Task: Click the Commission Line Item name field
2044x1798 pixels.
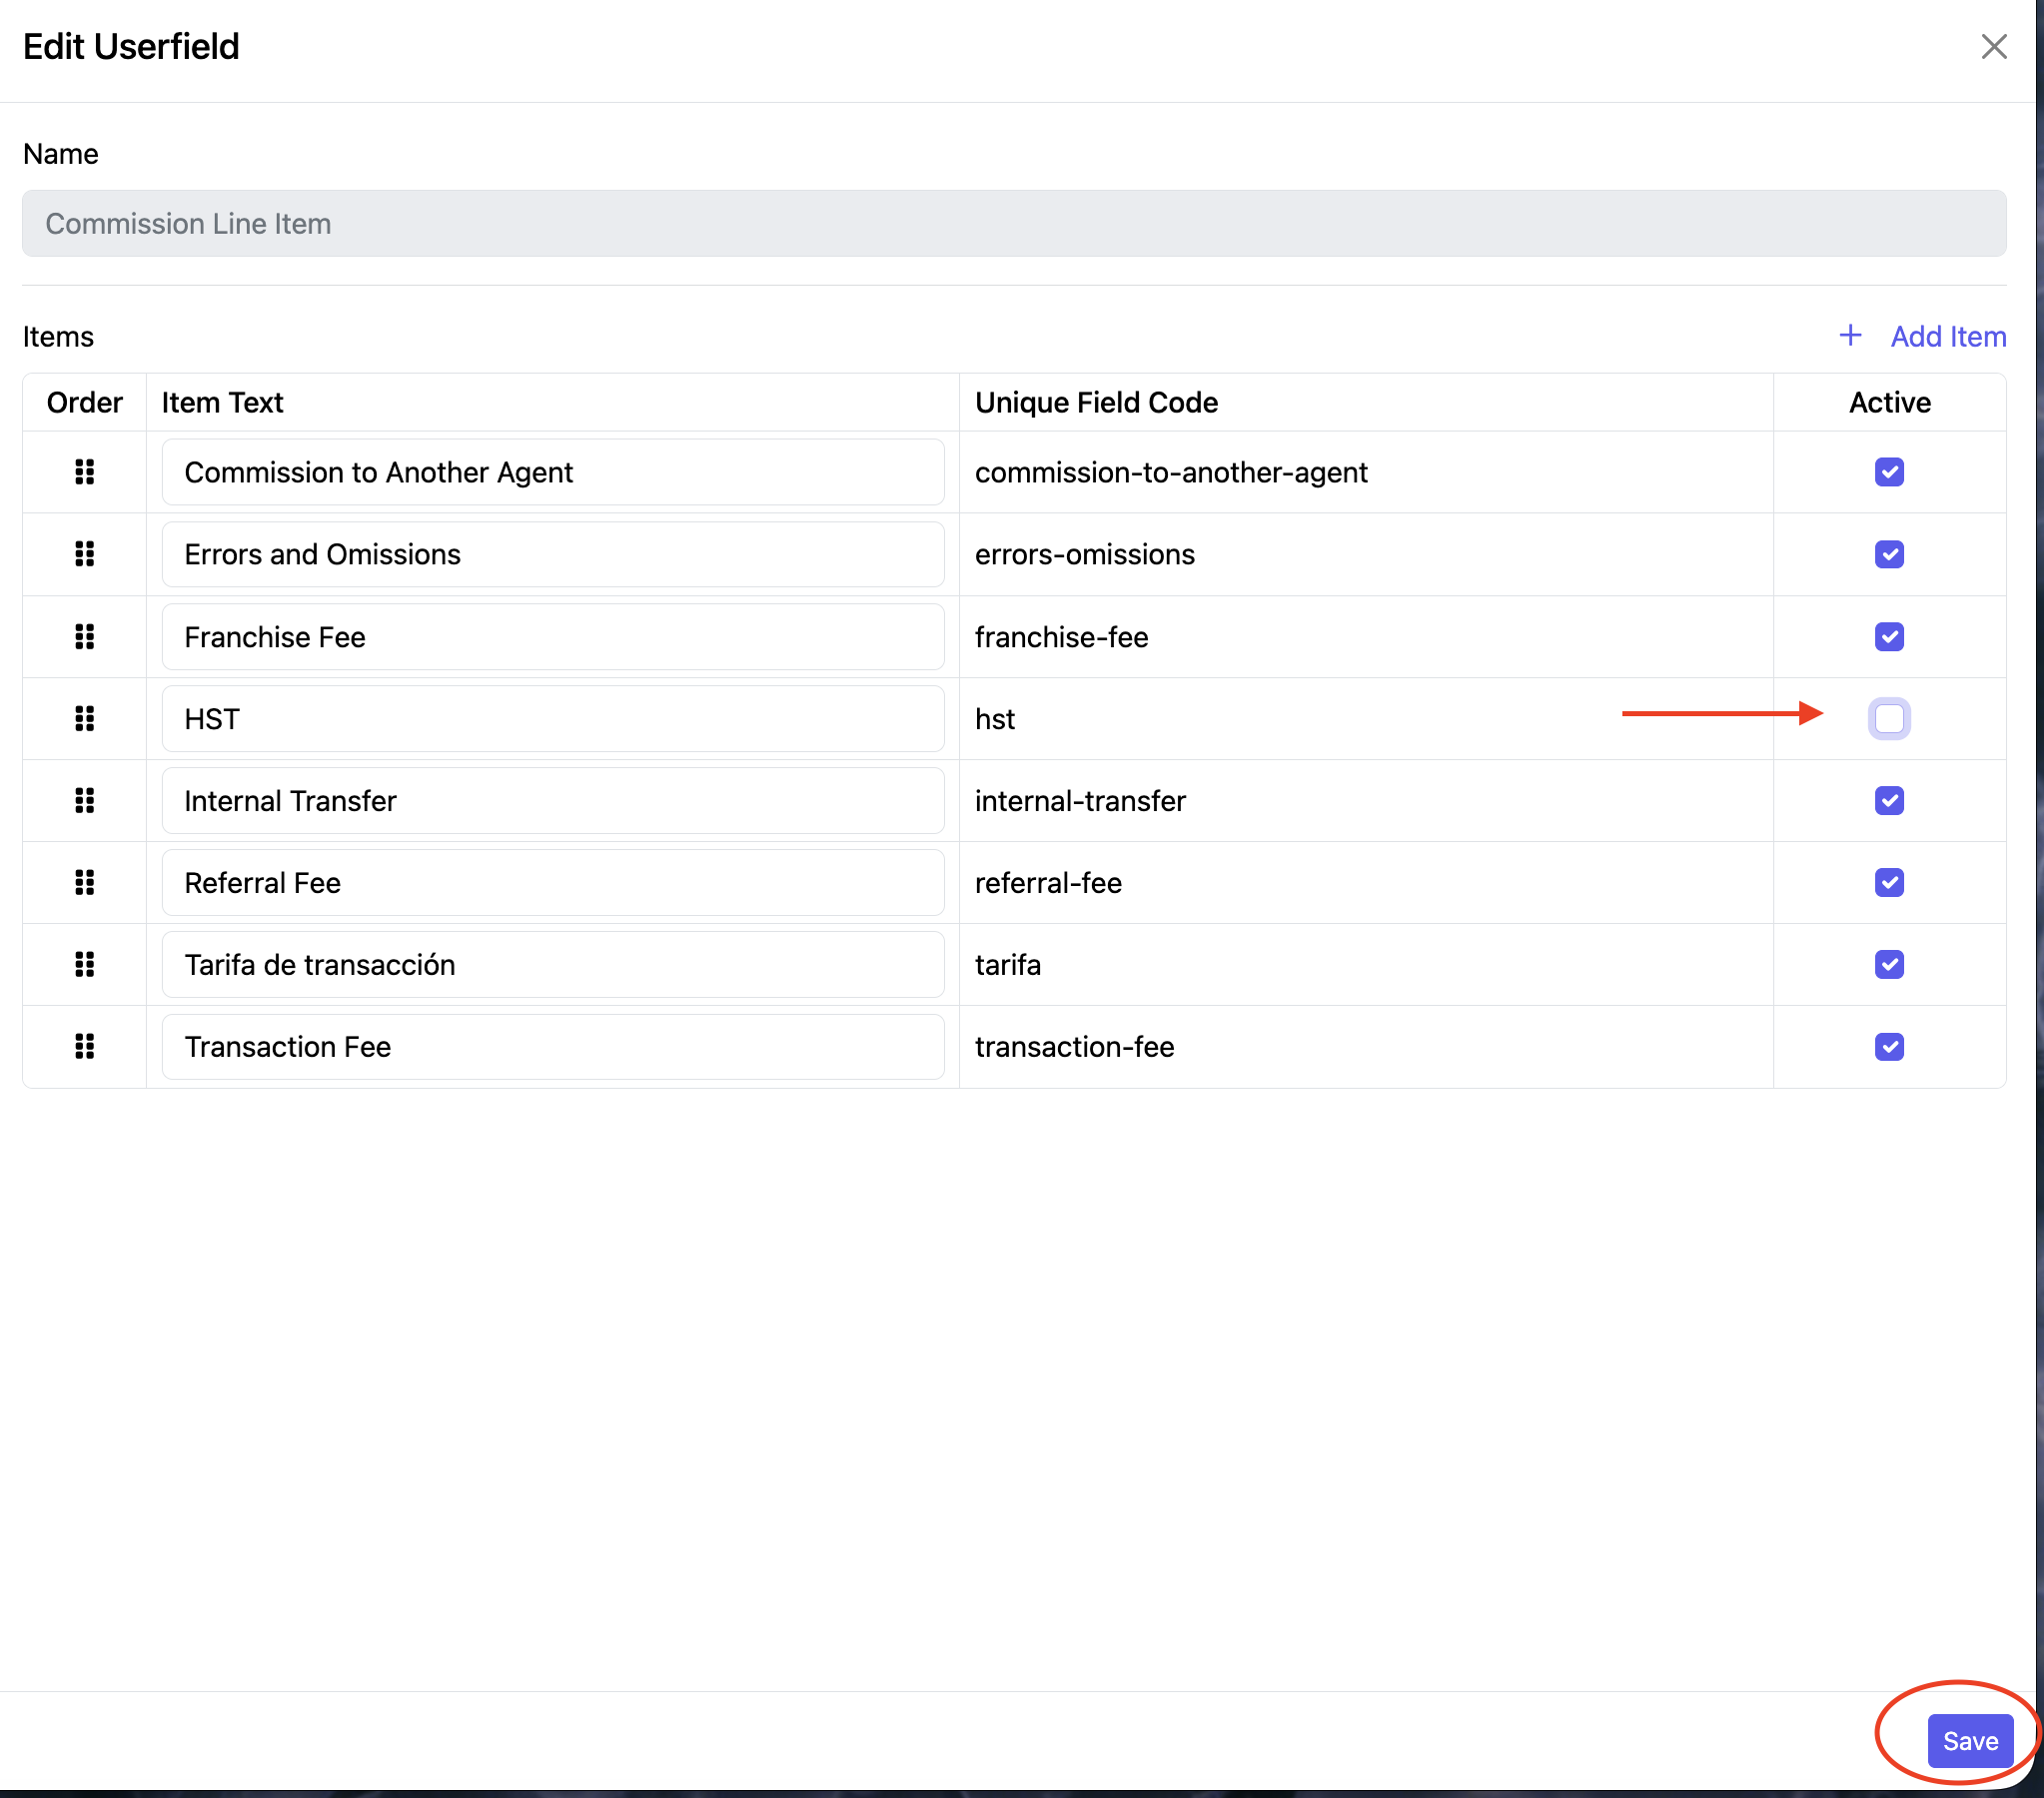Action: (1013, 224)
